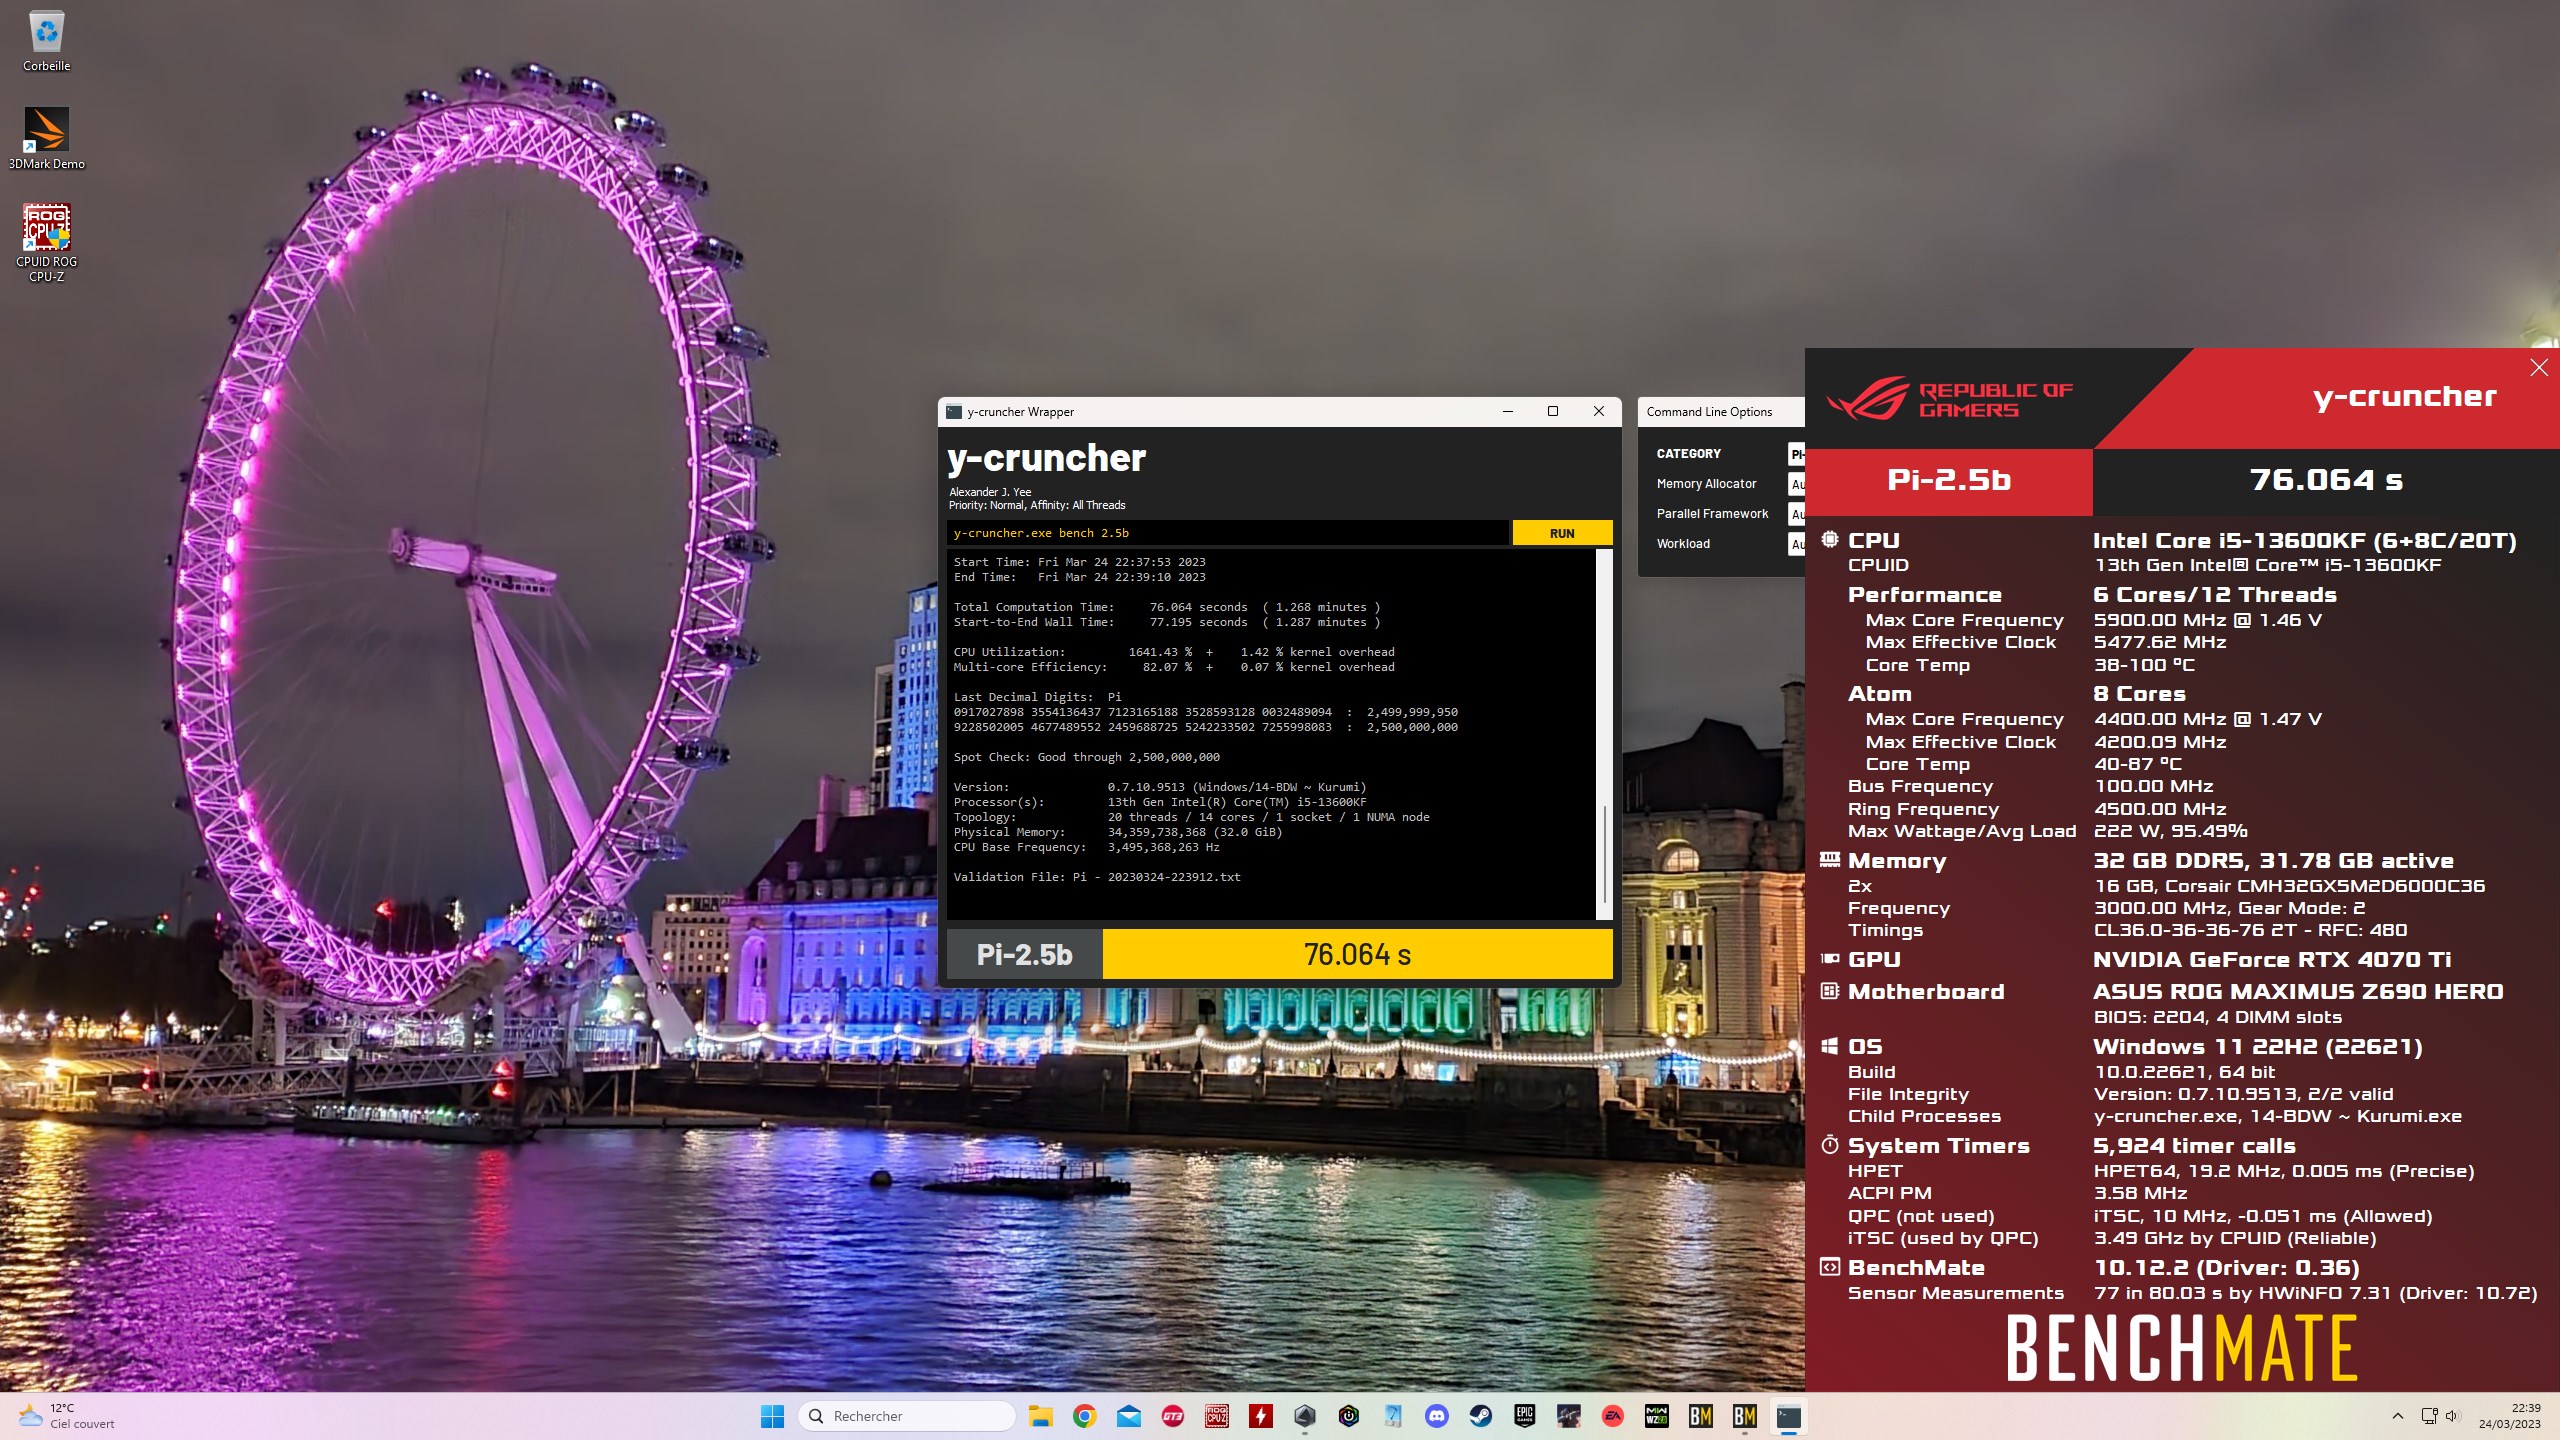Click the icon beside the BenchMate version row
This screenshot has height=1440, width=2560.
(1829, 1267)
